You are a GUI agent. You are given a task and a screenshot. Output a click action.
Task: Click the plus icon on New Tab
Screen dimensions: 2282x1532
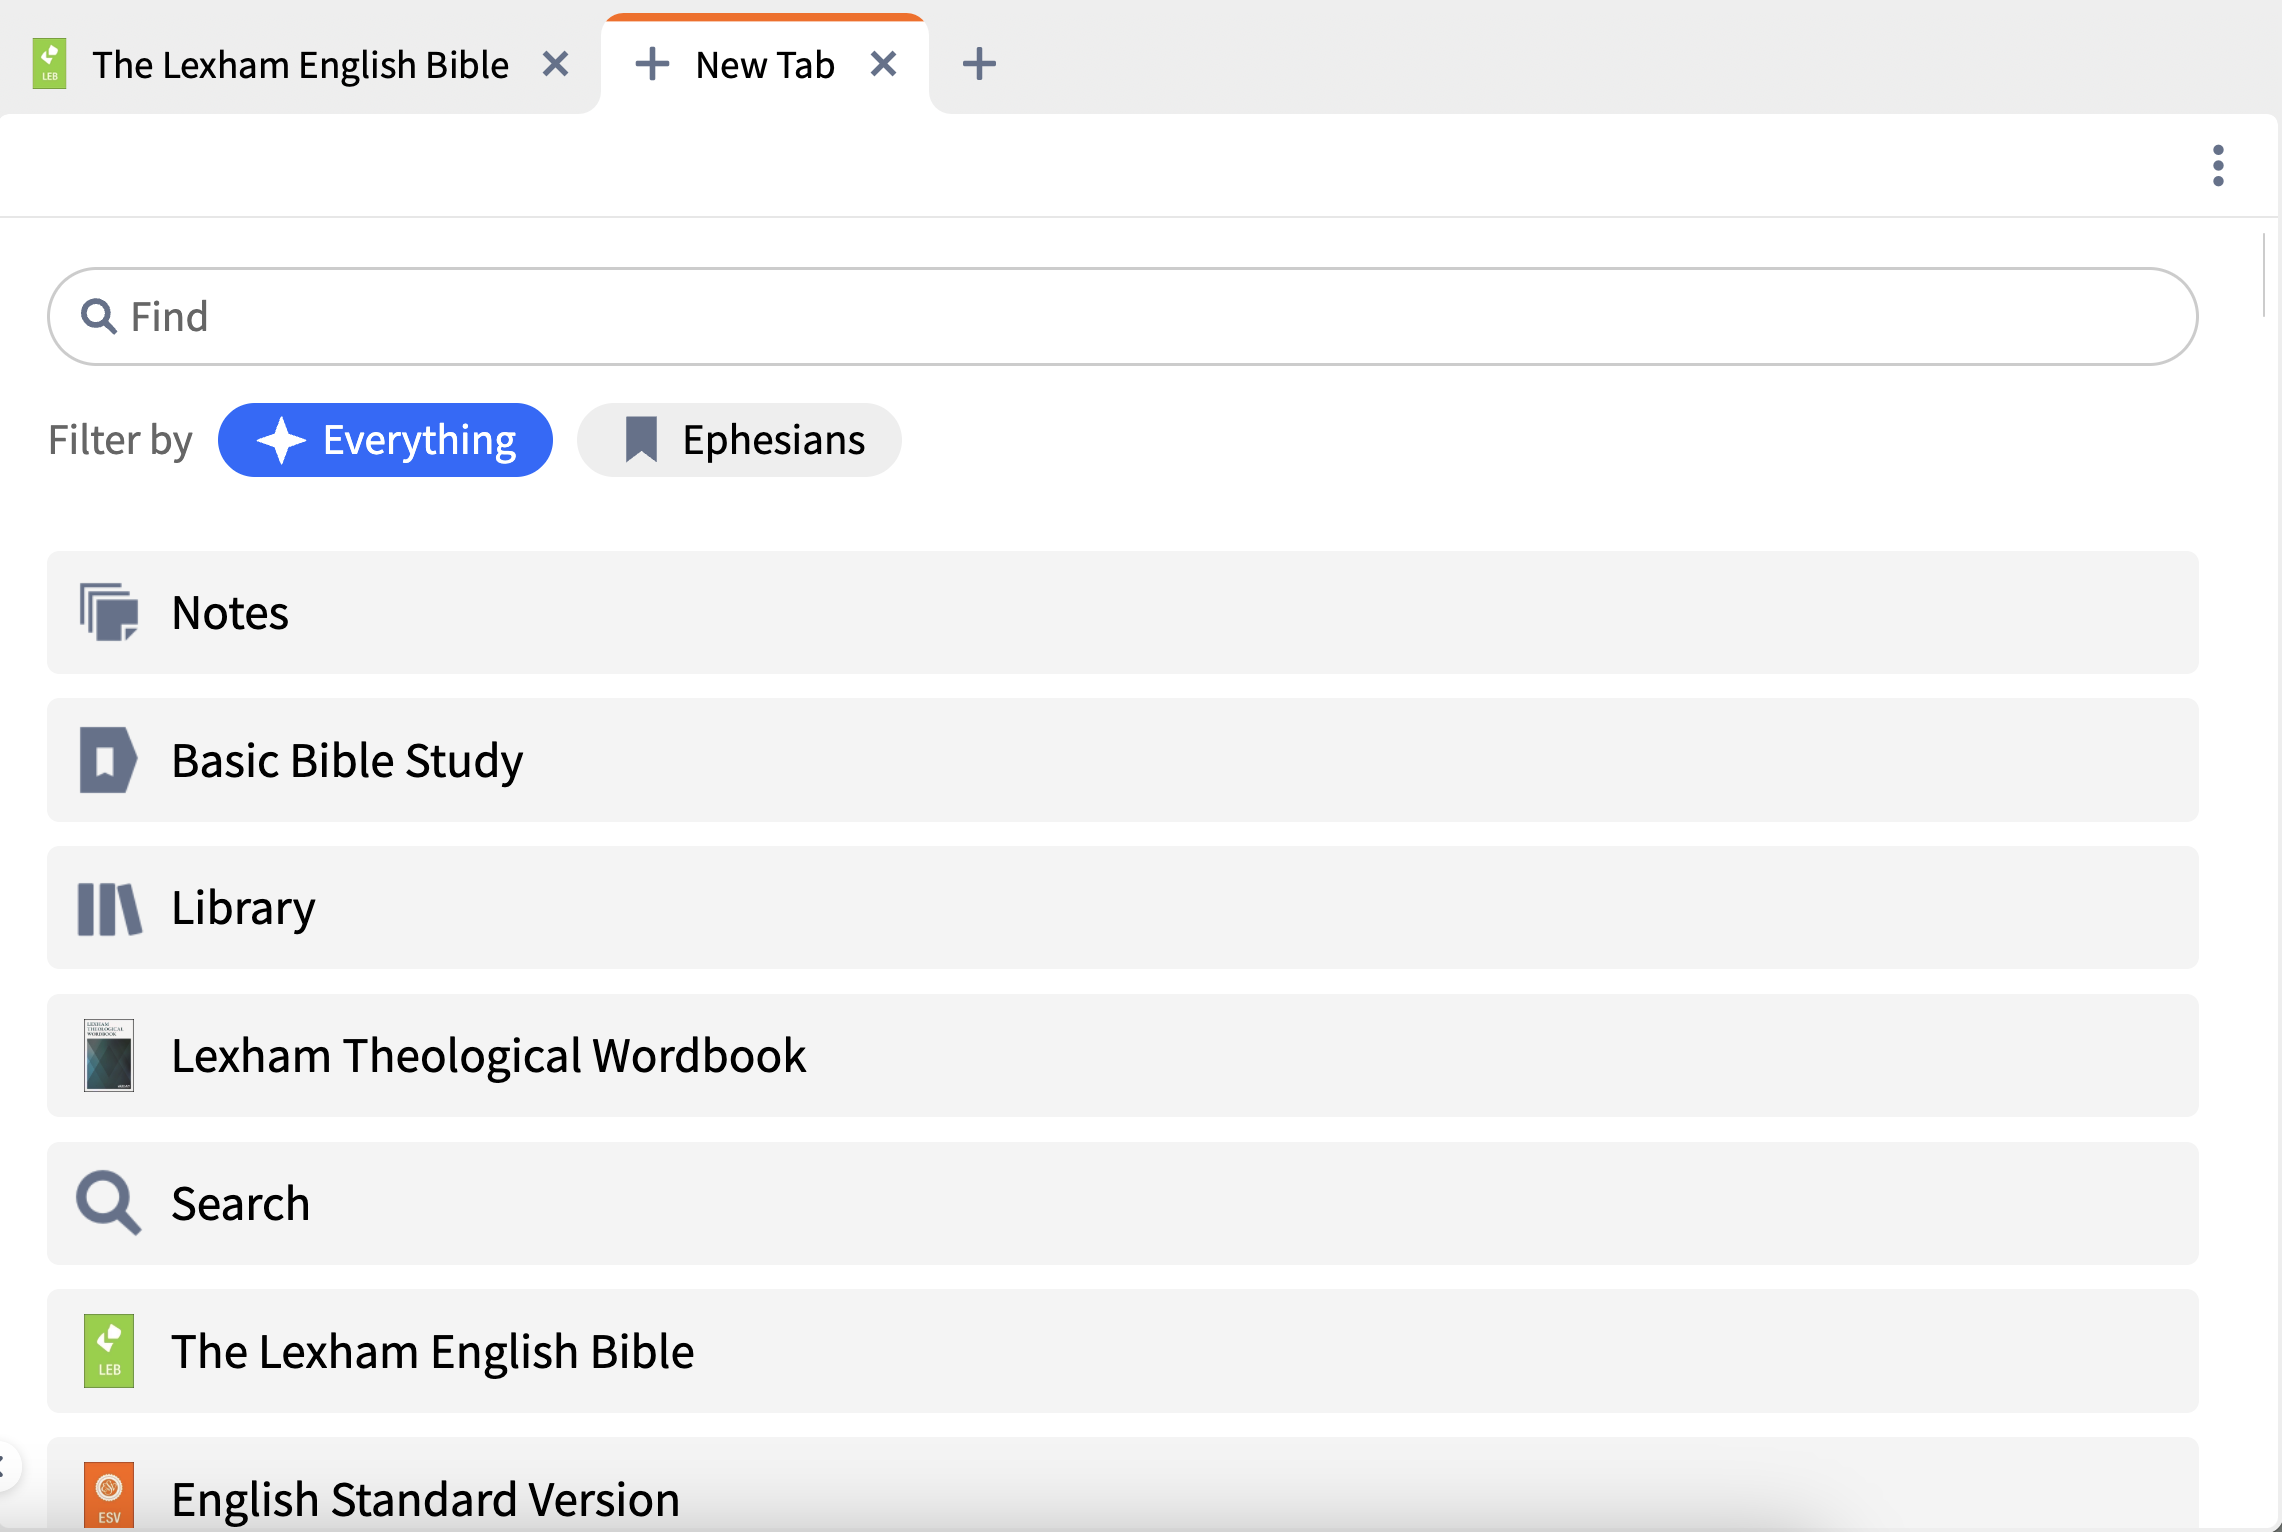tap(652, 64)
